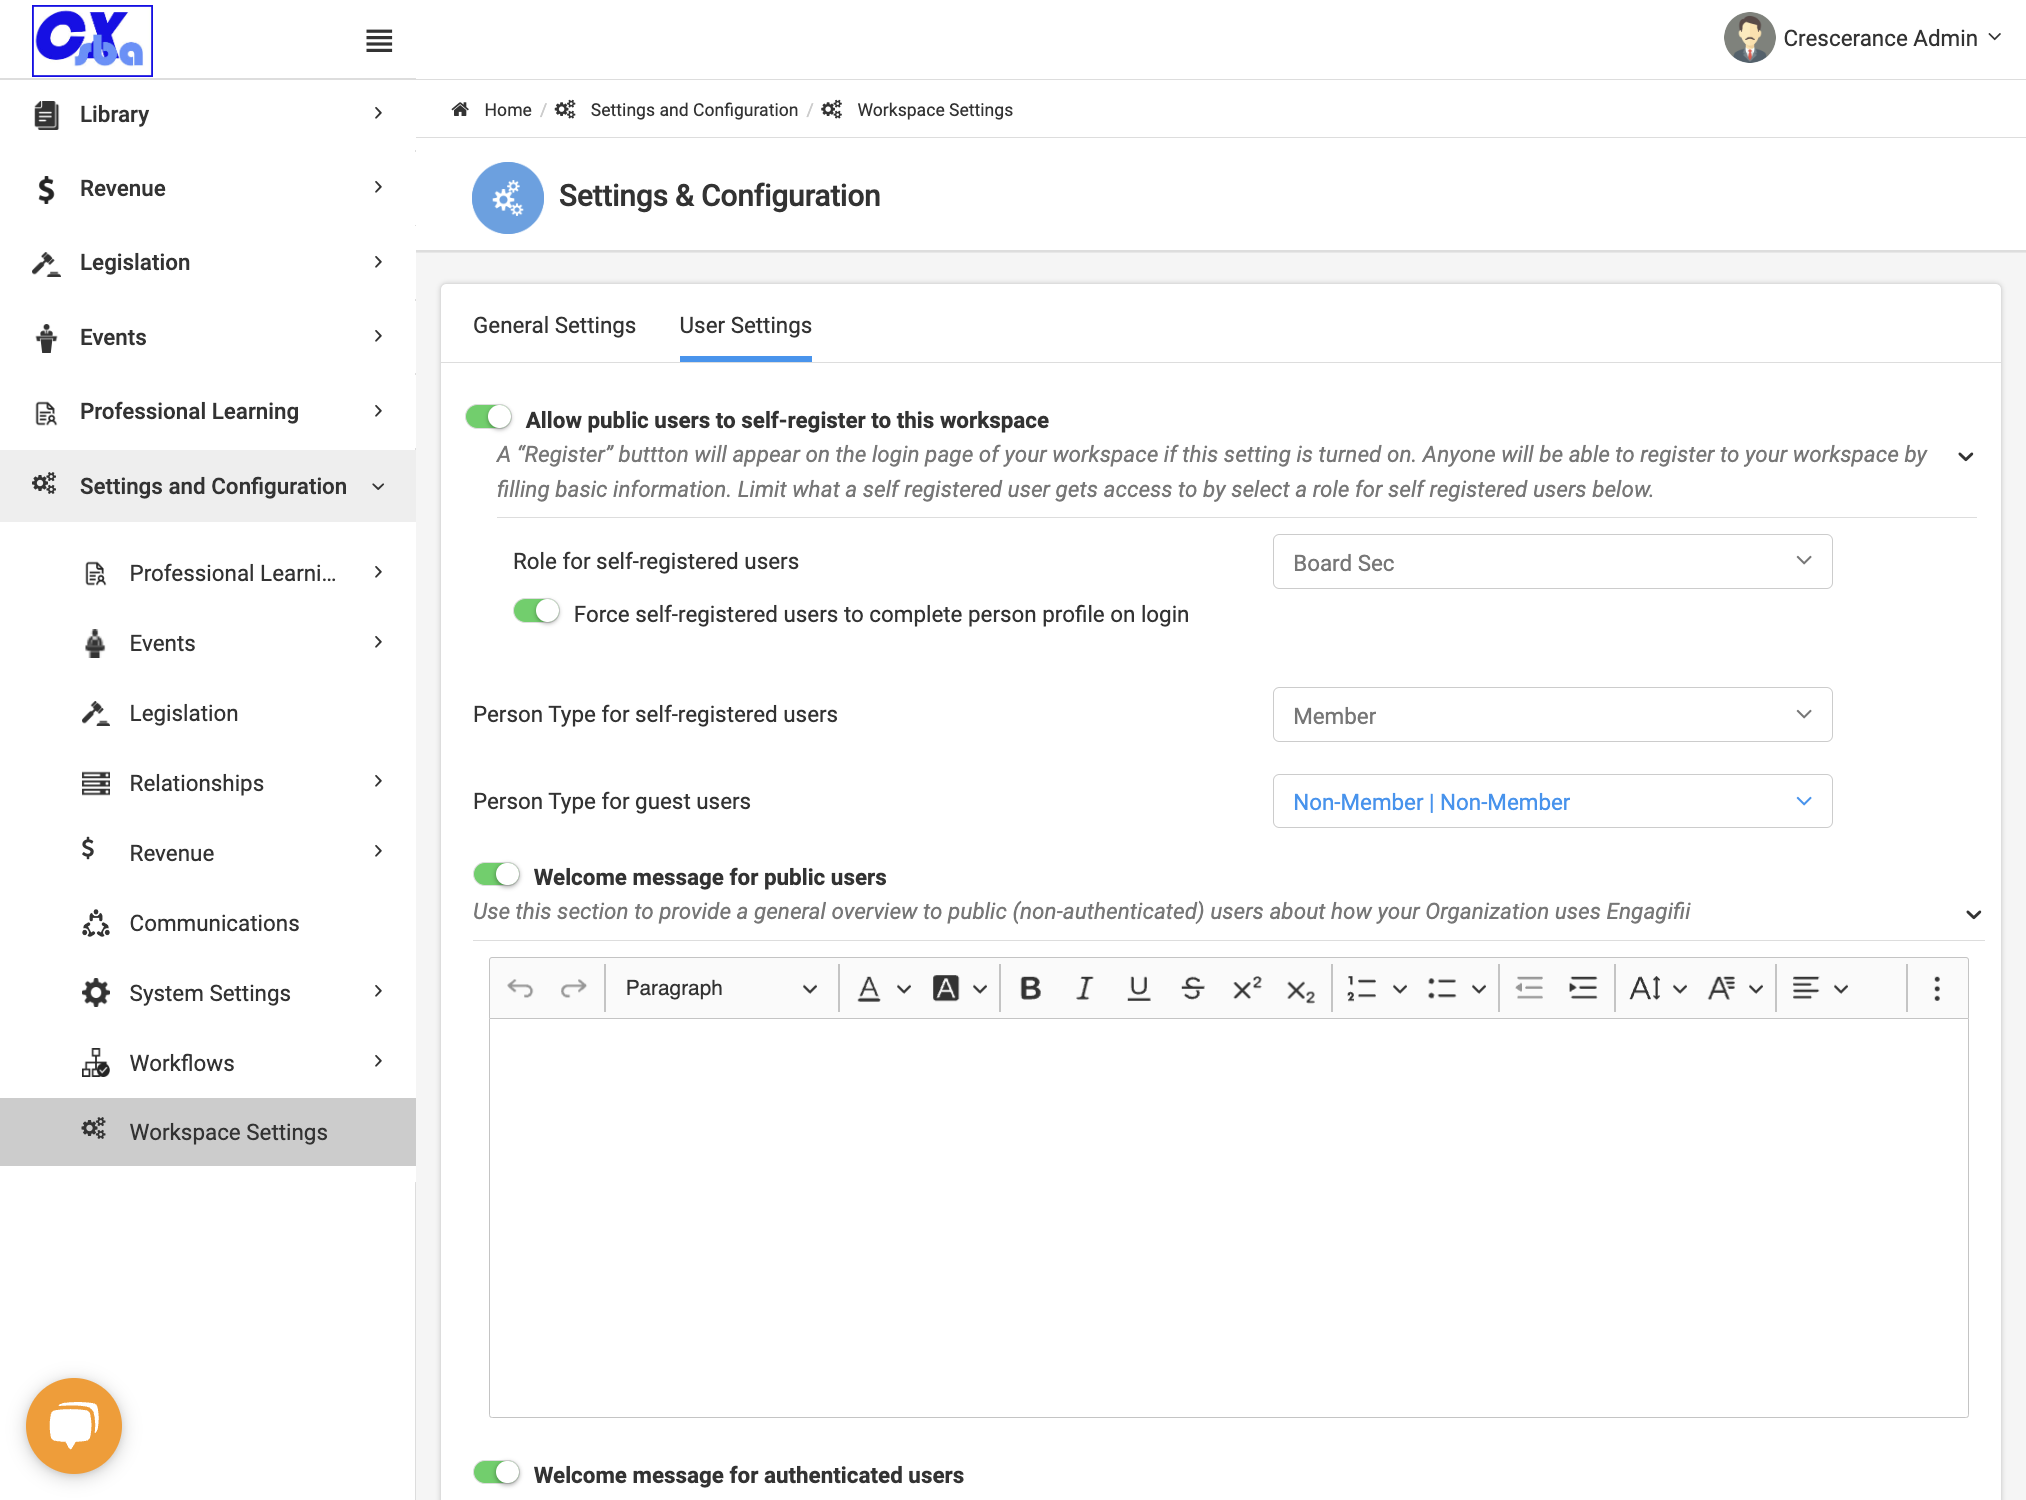Disable Welcome message for public users
This screenshot has width=2026, height=1500.
(x=496, y=874)
